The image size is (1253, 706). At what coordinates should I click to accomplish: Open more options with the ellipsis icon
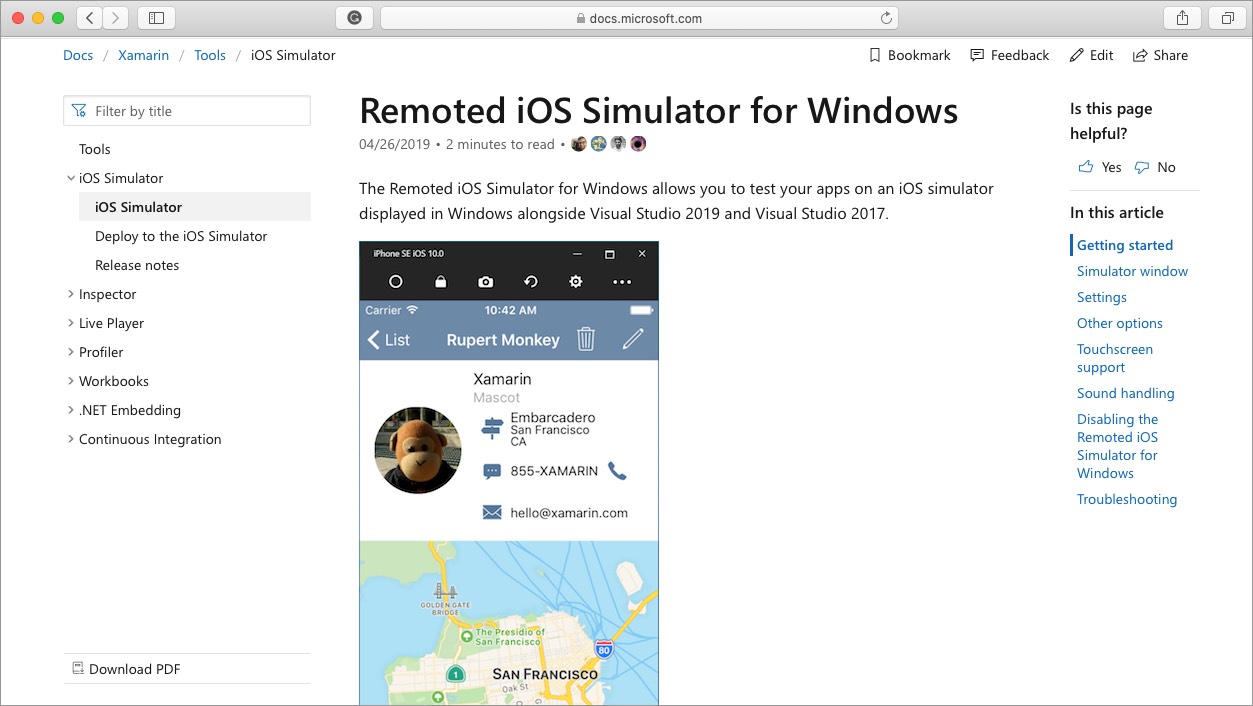[x=622, y=281]
